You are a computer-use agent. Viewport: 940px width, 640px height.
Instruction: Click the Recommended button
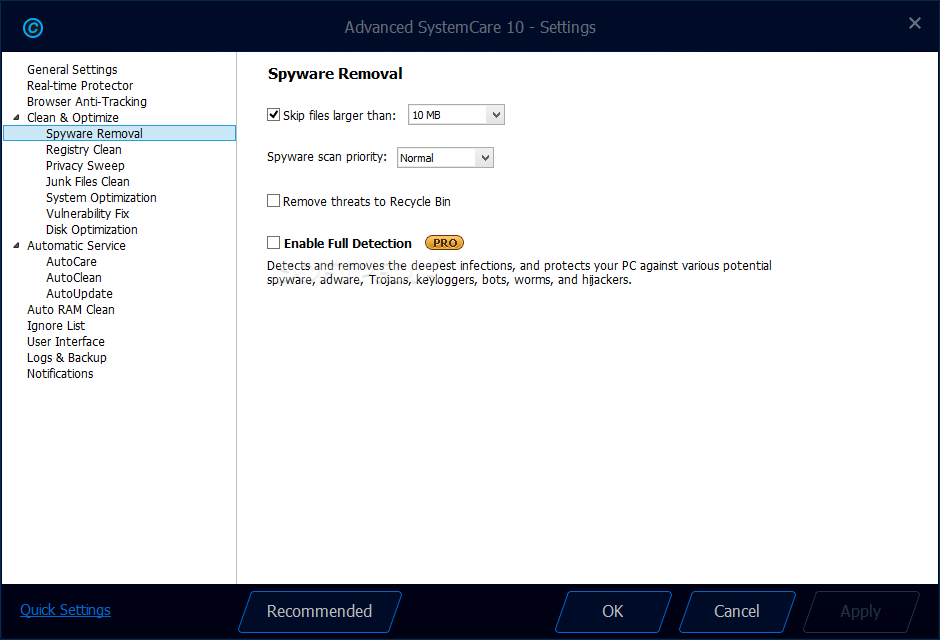[320, 612]
